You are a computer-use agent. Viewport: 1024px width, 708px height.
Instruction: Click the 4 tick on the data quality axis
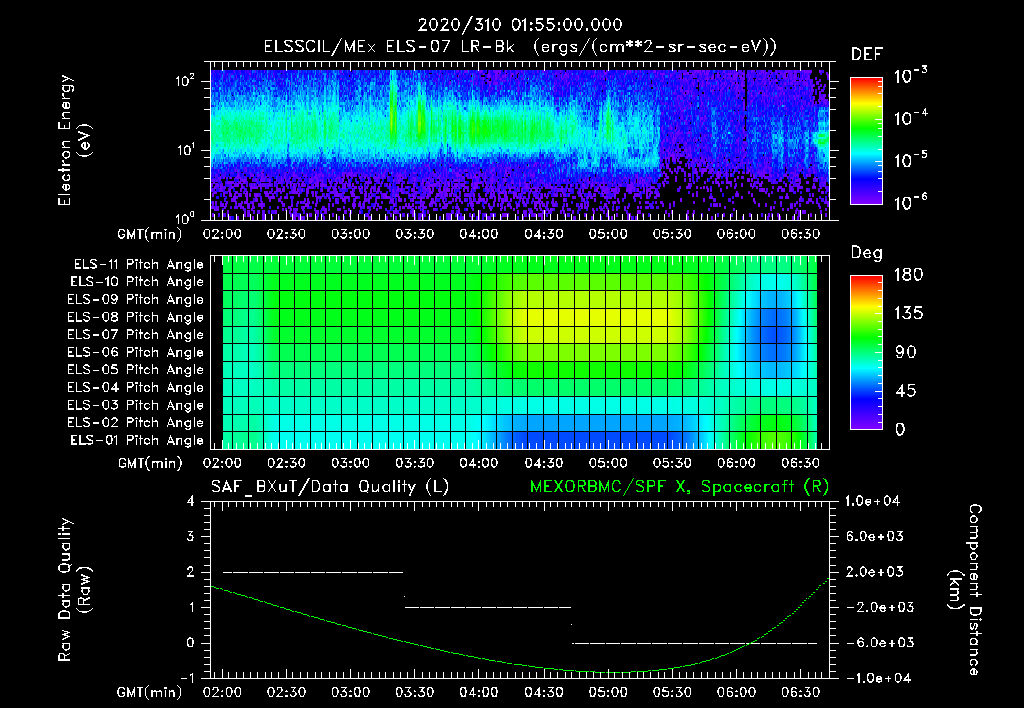click(190, 501)
